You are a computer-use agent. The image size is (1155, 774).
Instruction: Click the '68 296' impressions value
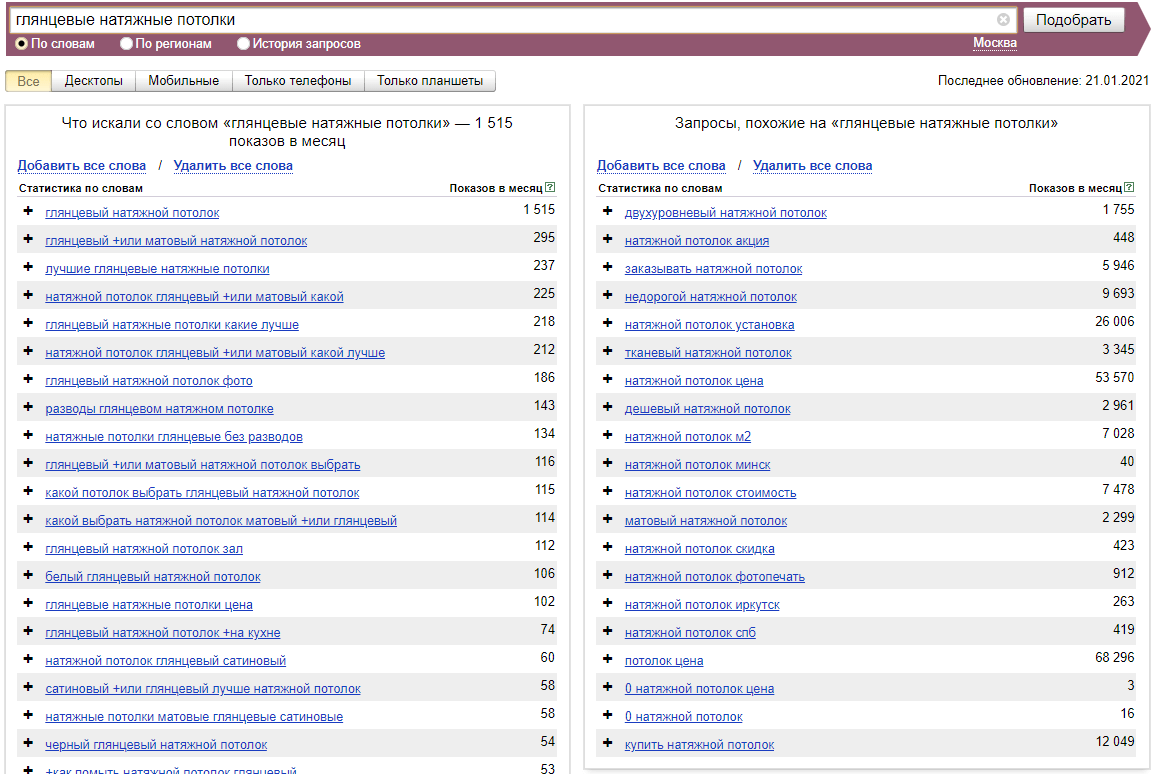(1114, 657)
